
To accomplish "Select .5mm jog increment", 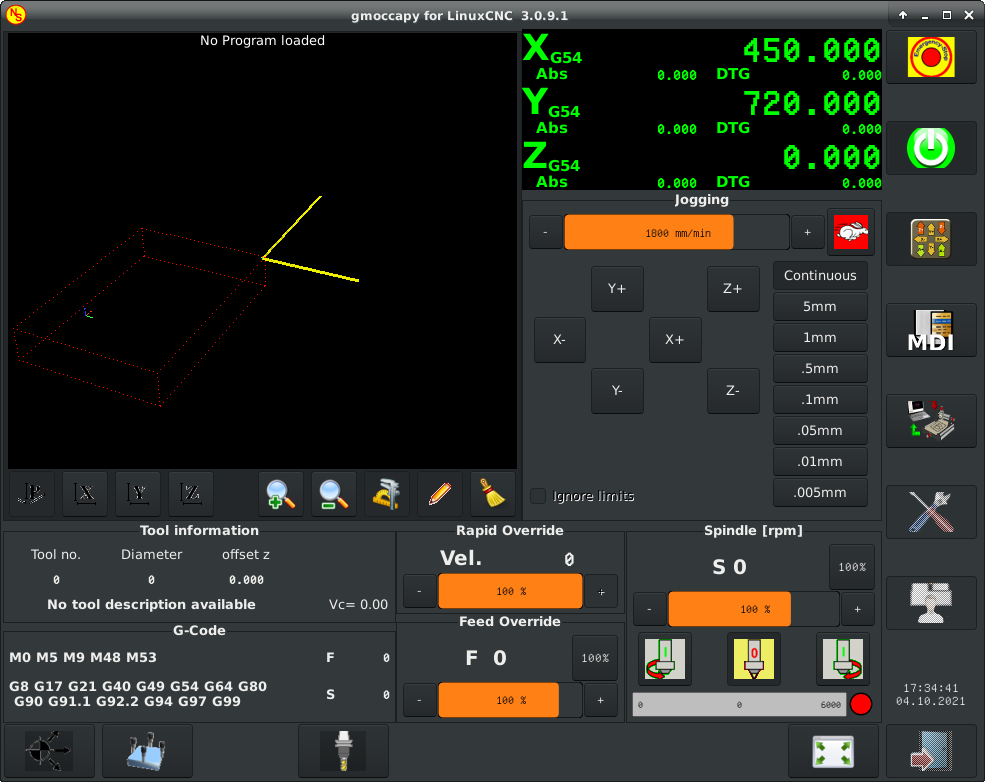I will tap(820, 369).
